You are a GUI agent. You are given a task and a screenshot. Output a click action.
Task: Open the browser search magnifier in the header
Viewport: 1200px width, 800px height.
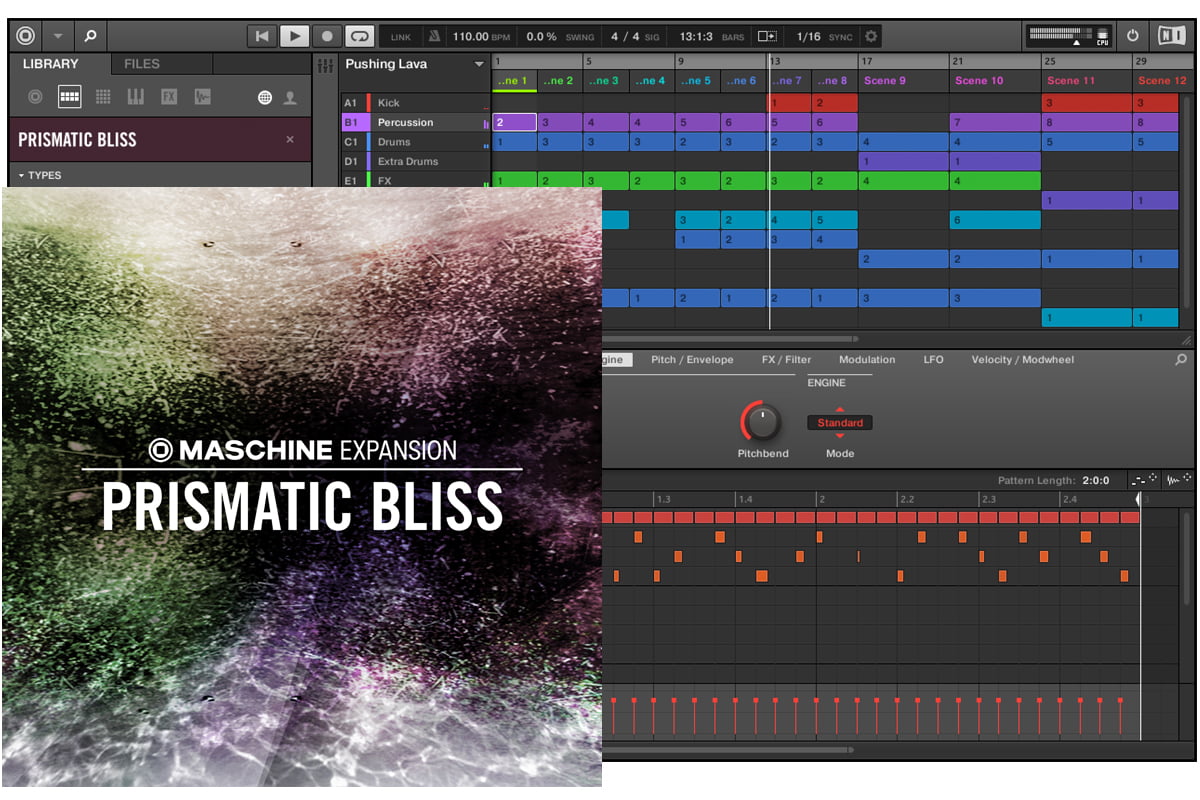(90, 36)
